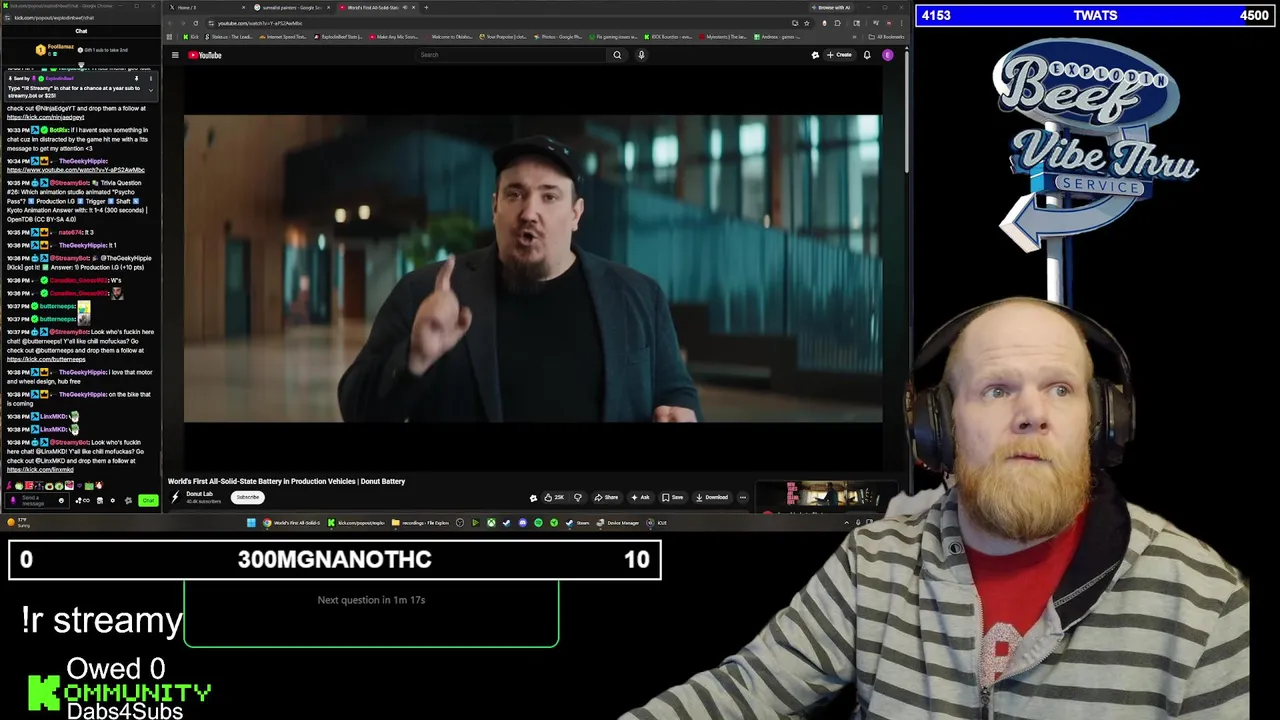The height and width of the screenshot is (720, 1280).
Task: Open Steam from the taskbar
Action: (576, 523)
